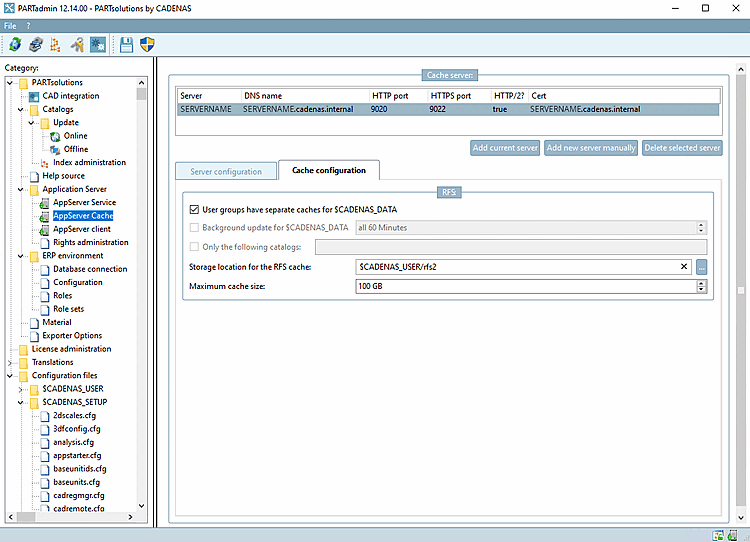Expand the $CADENAS_USER folder node
This screenshot has width=750, height=542.
click(x=20, y=389)
